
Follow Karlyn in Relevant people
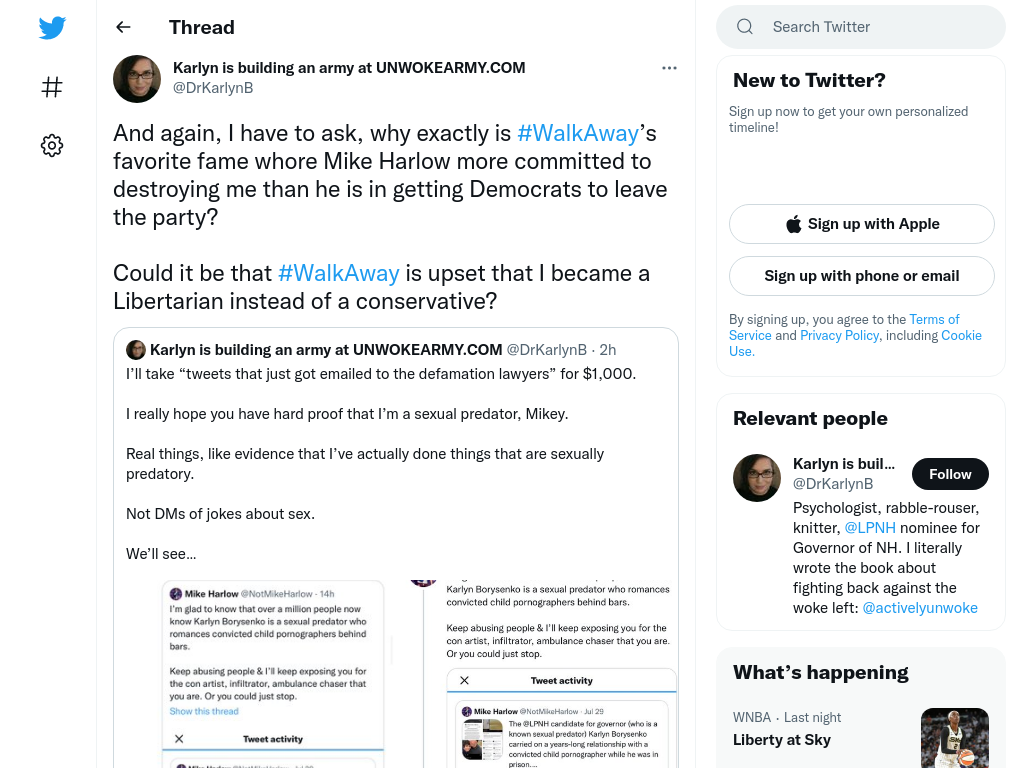coord(950,474)
